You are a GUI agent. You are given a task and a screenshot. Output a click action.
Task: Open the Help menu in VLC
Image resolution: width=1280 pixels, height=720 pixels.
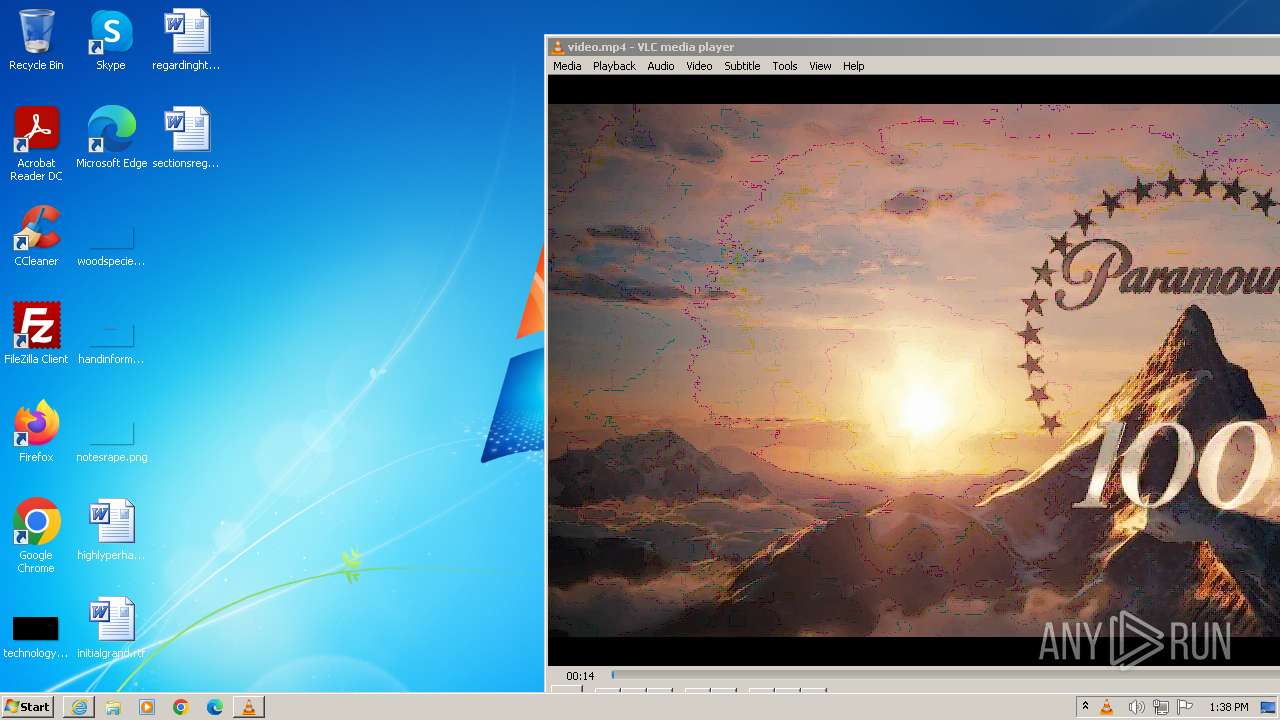[853, 66]
